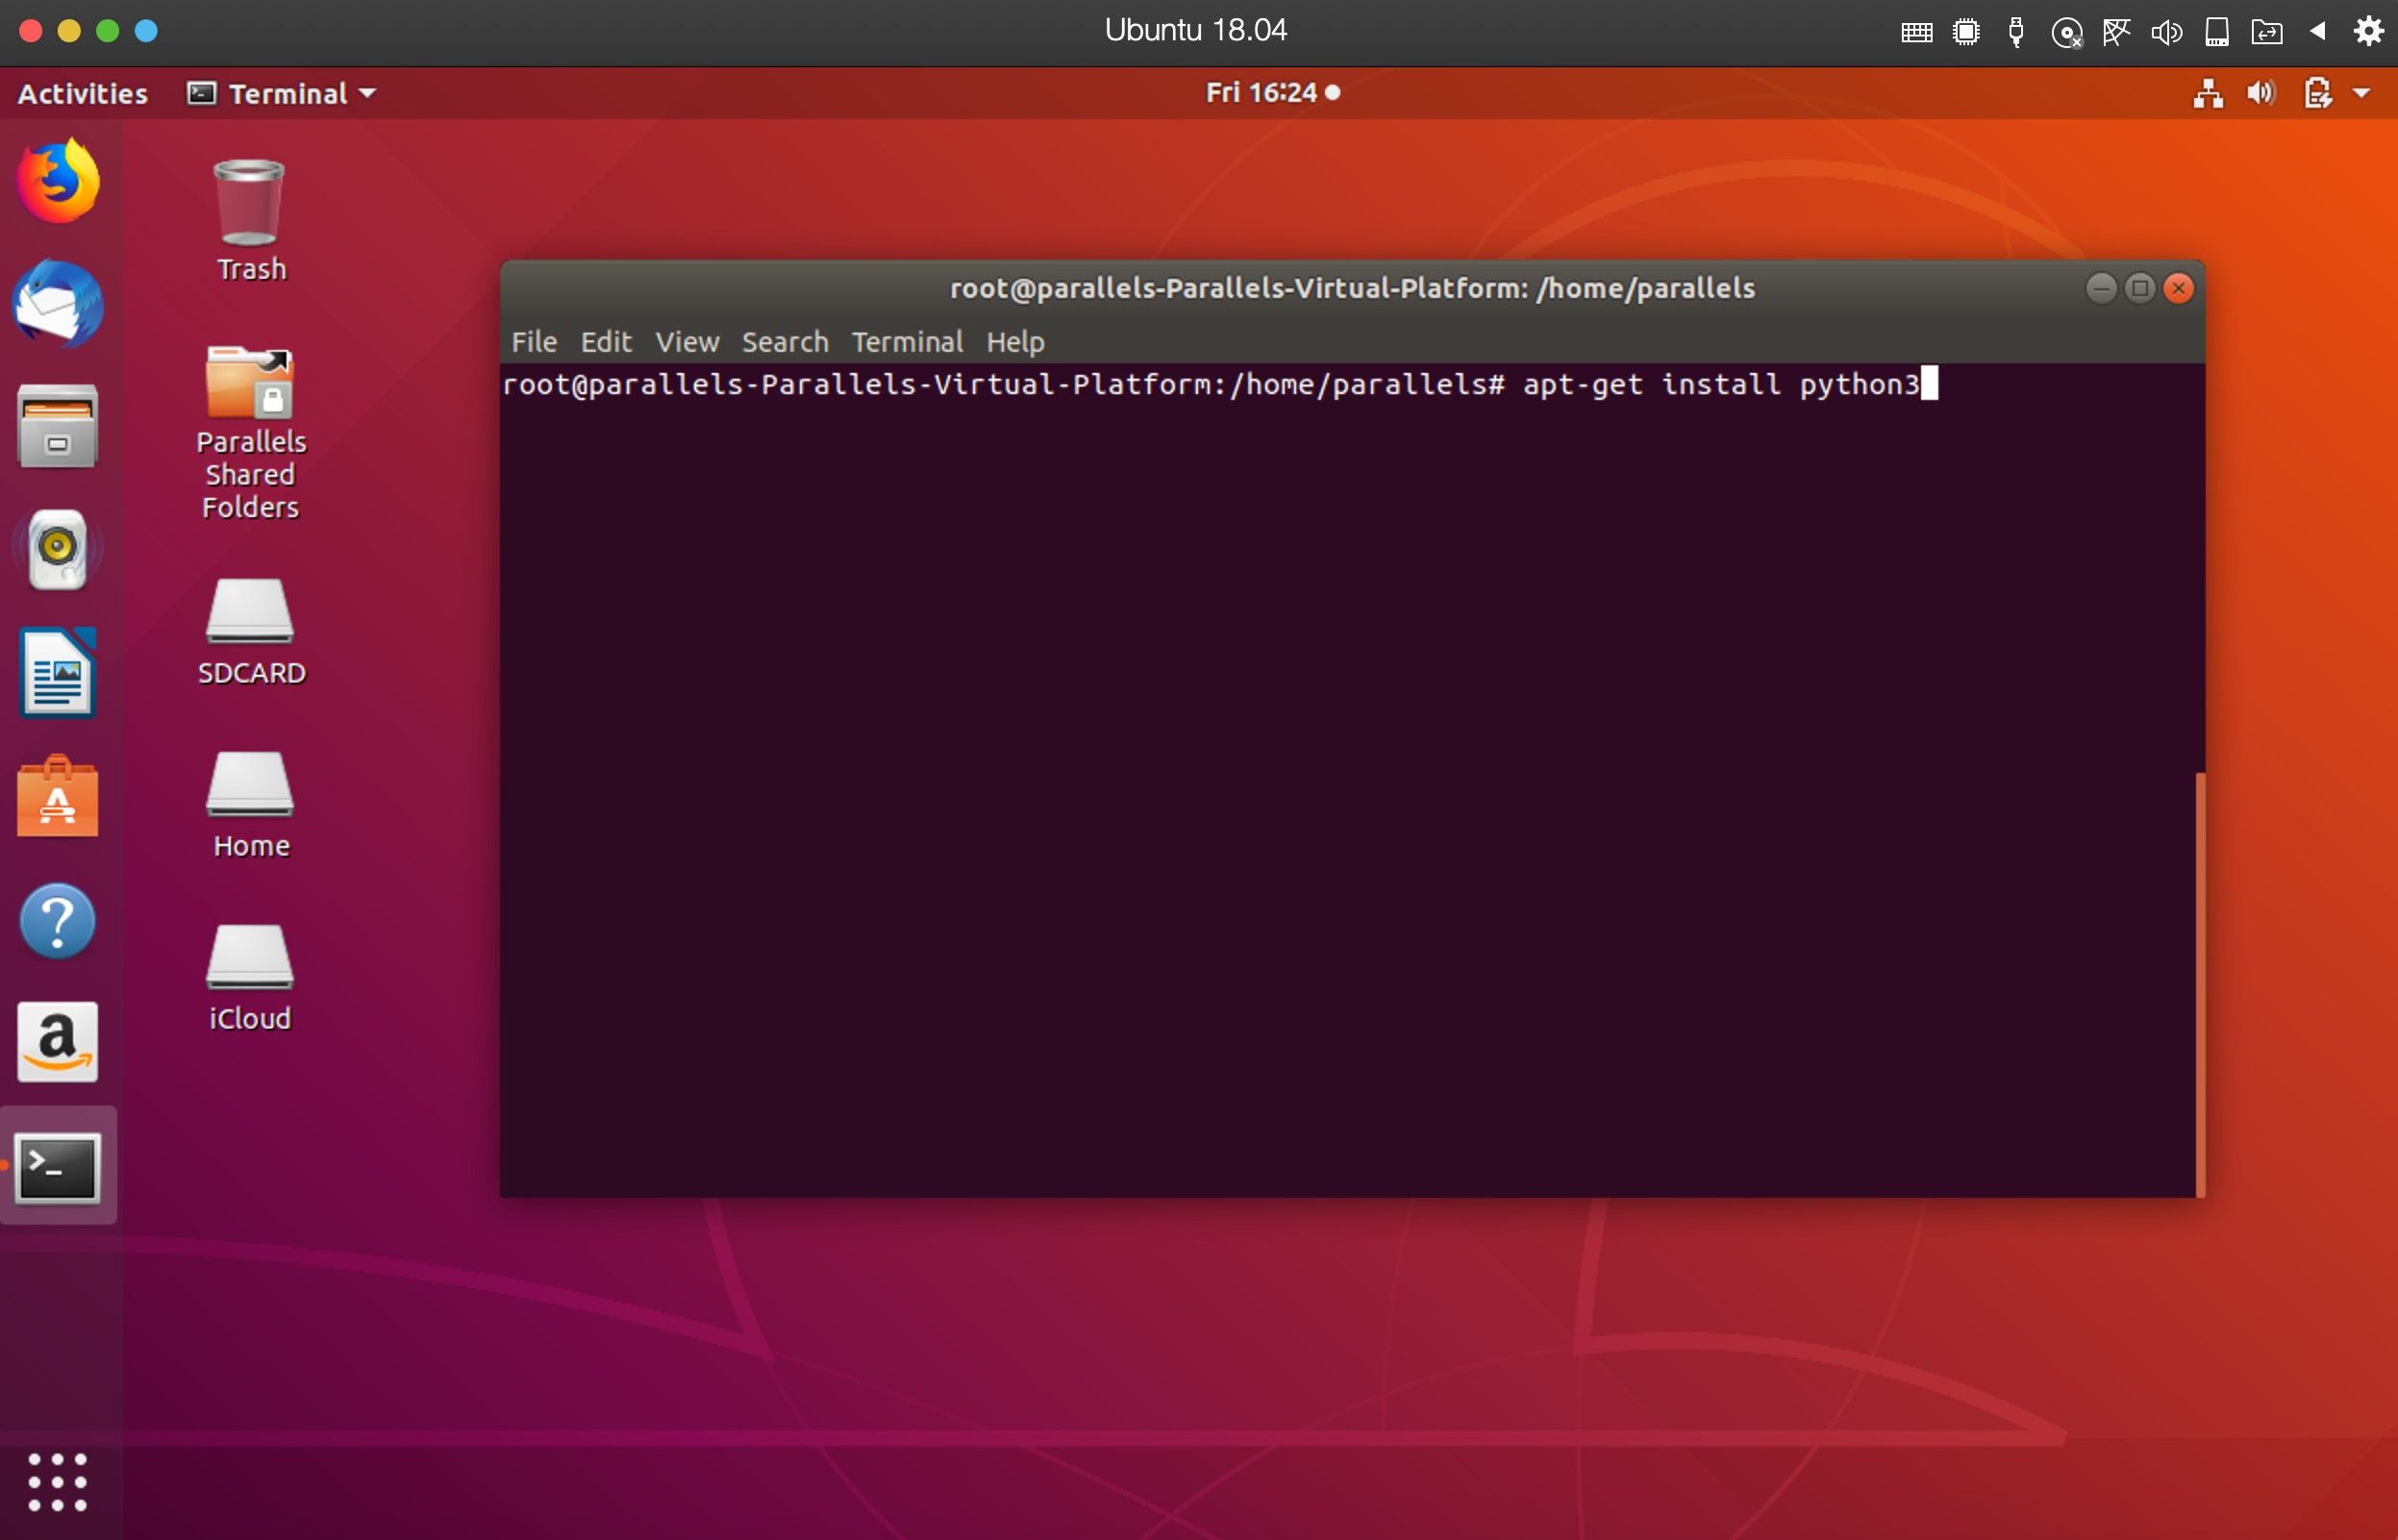Click the Parallels keyboard icon in title bar
Image resolution: width=2398 pixels, height=1540 pixels.
coord(1916,32)
